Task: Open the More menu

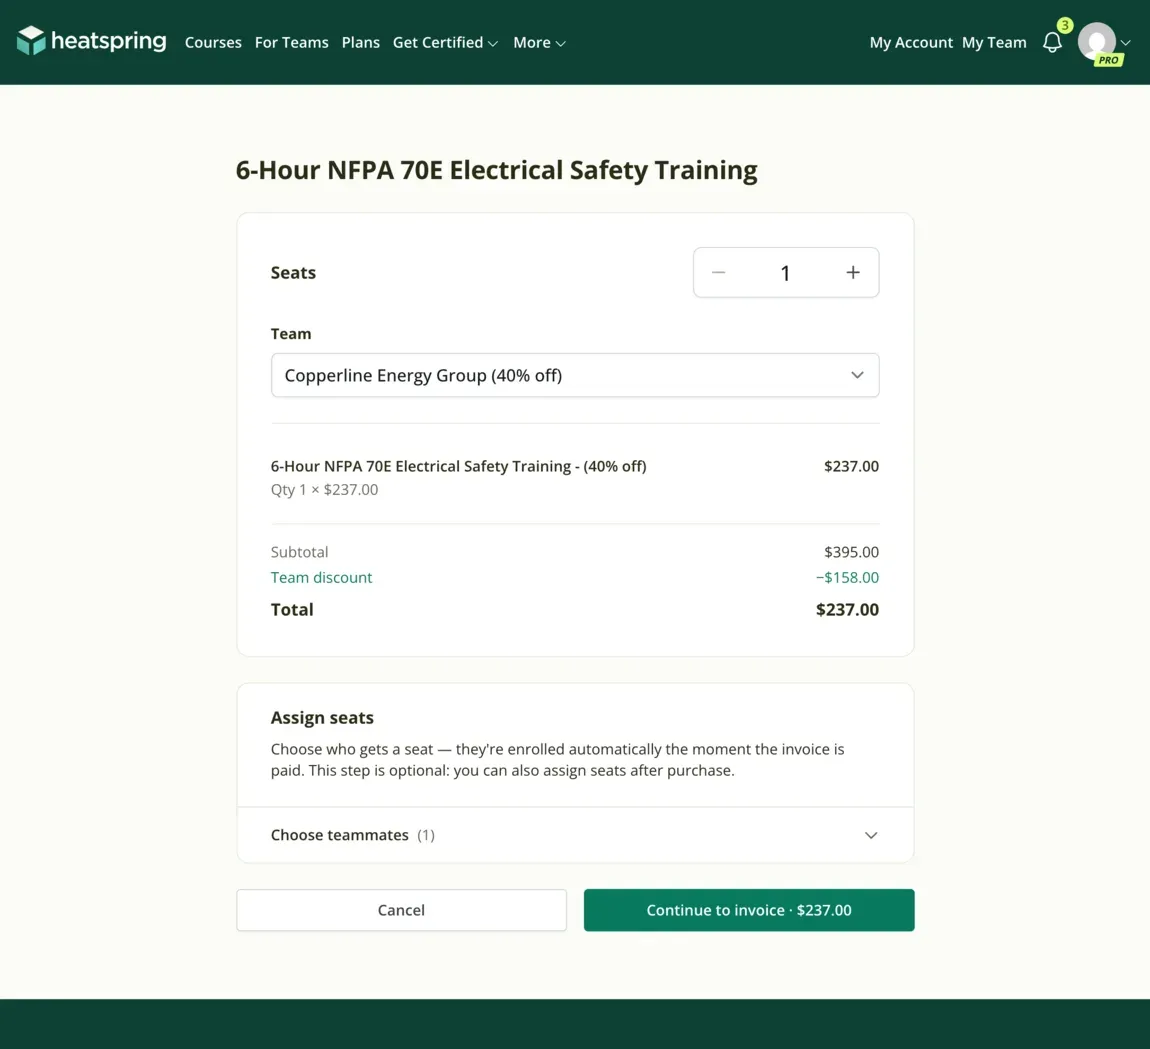Action: click(x=539, y=43)
